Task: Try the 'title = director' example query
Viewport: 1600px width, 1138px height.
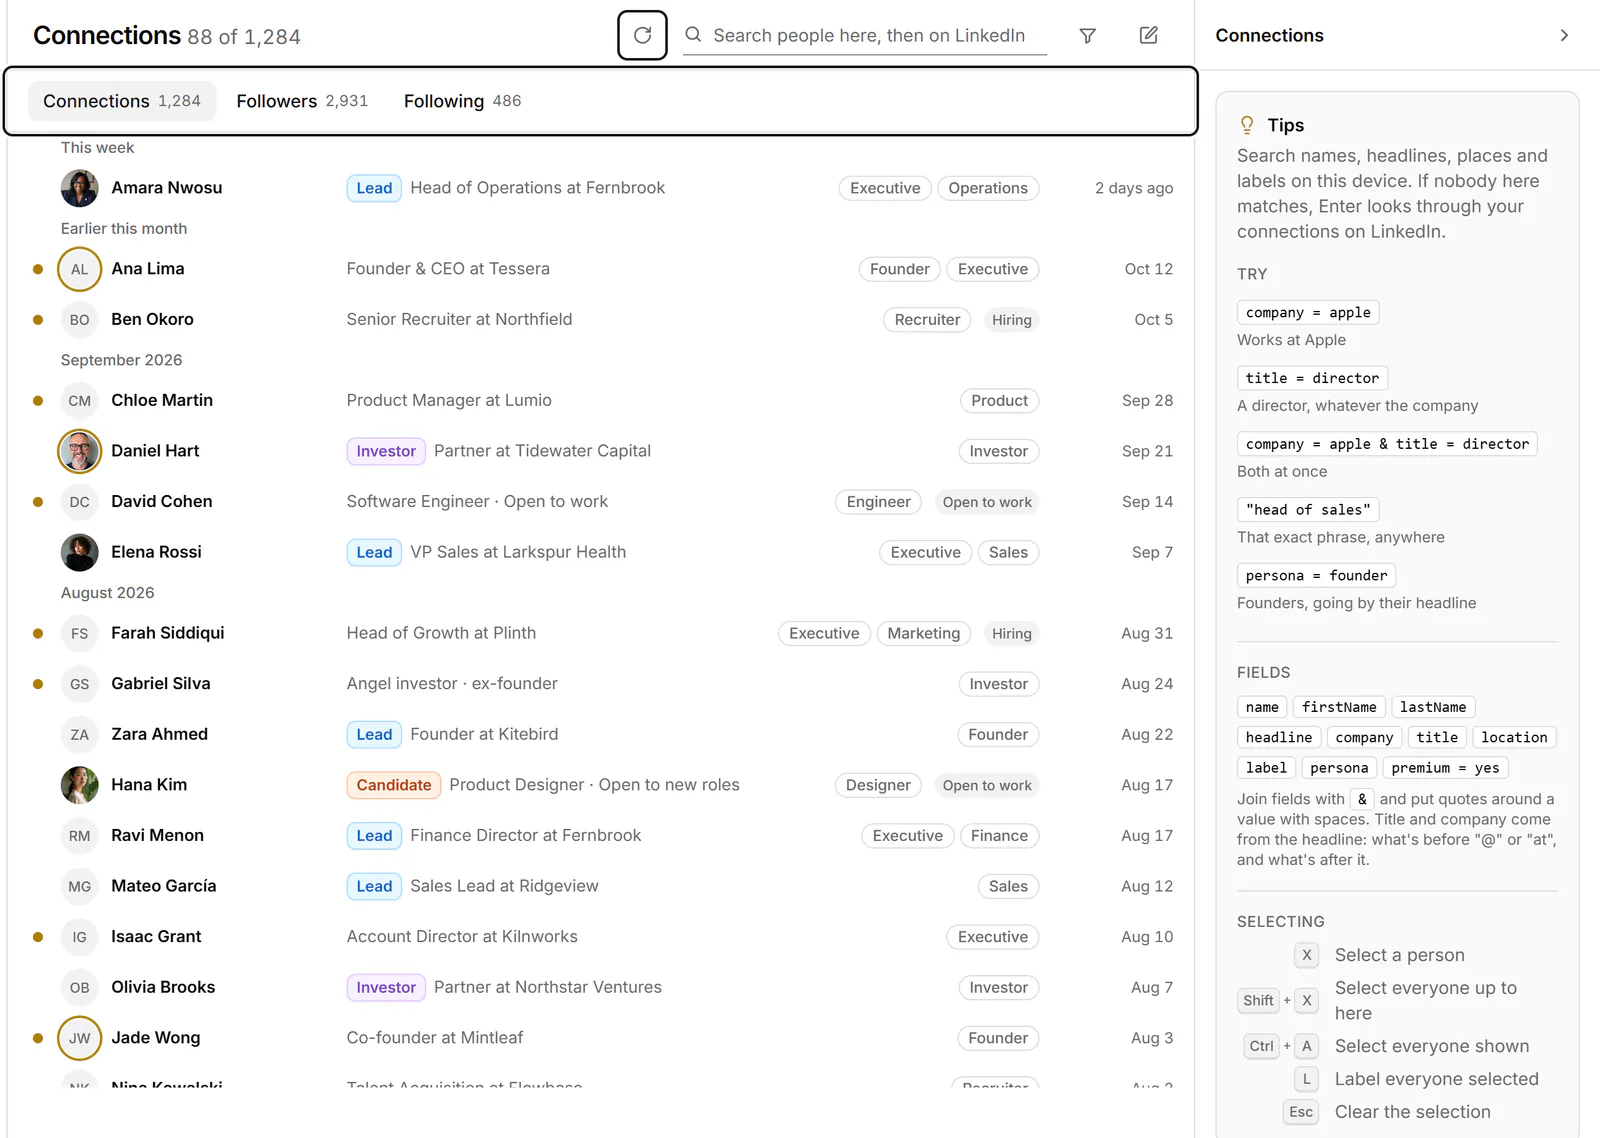Action: (1312, 378)
